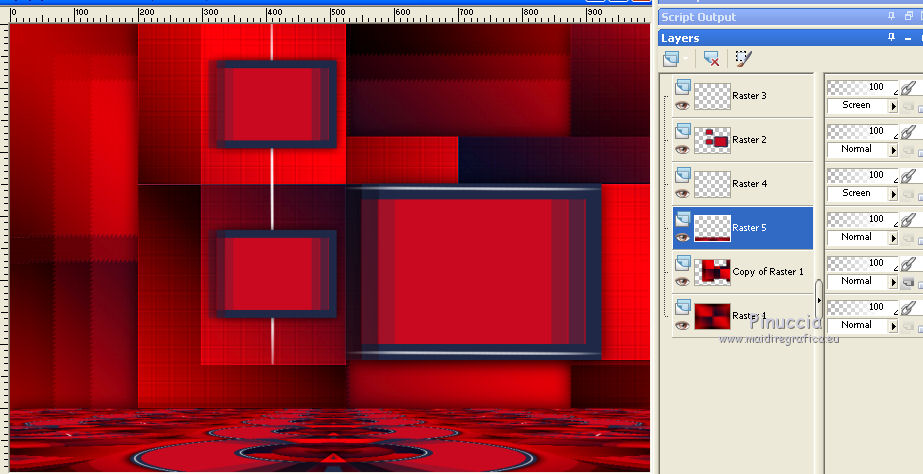The height and width of the screenshot is (474, 923).
Task: Click the layer type icon of Raster 2
Action: click(x=682, y=131)
